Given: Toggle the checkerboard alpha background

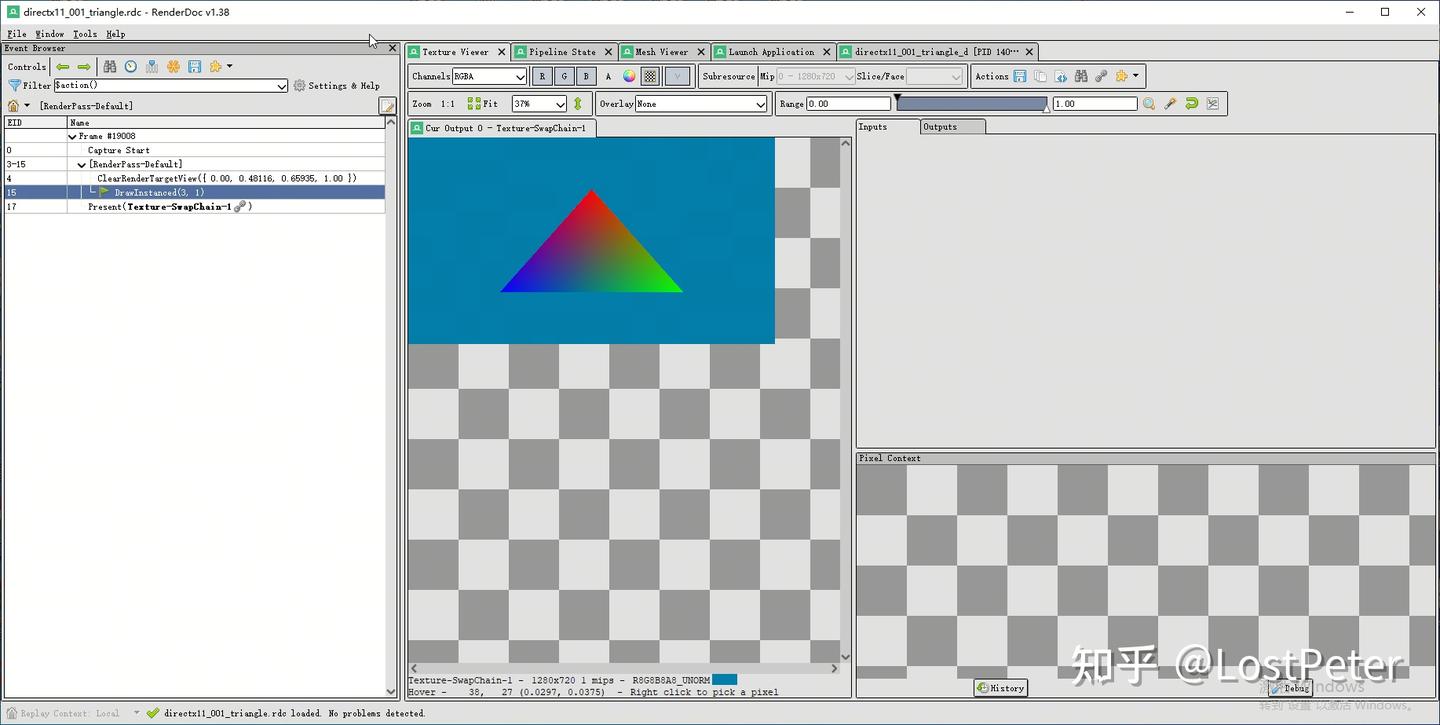Looking at the screenshot, I should (x=649, y=76).
